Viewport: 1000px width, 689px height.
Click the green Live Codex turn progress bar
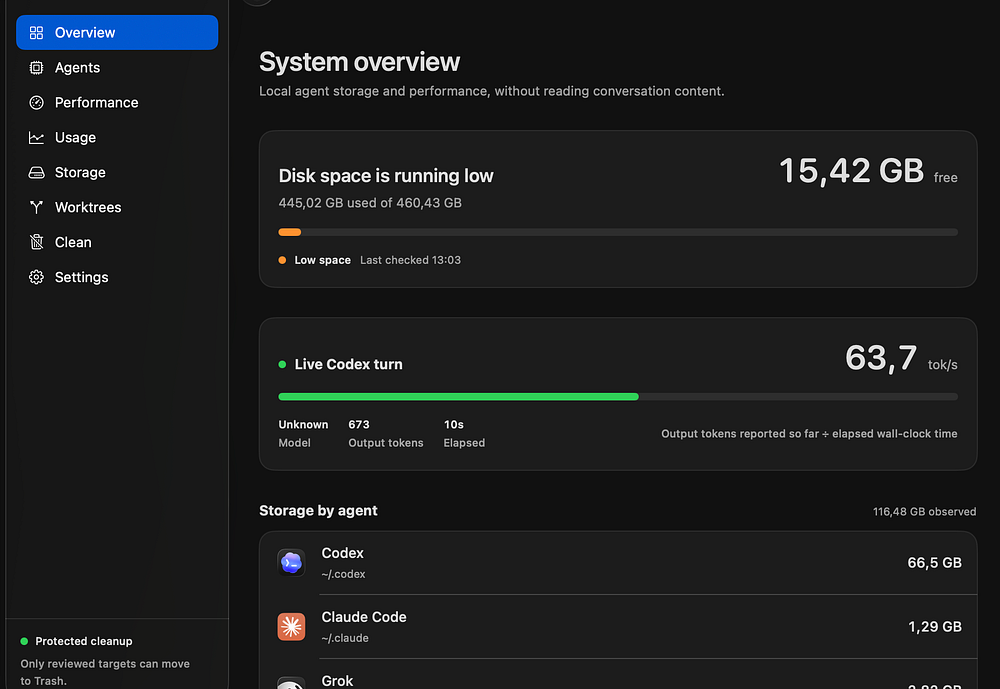pos(618,397)
